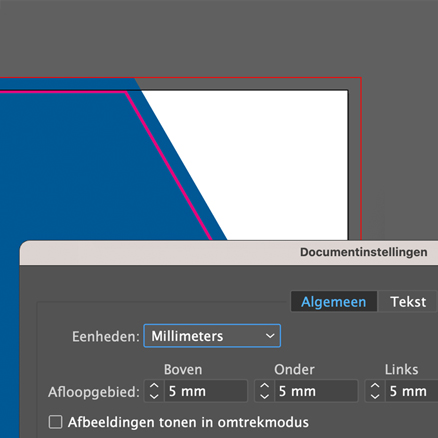
Task: Increase the Boven bleed value with up arrow
Action: point(154,386)
